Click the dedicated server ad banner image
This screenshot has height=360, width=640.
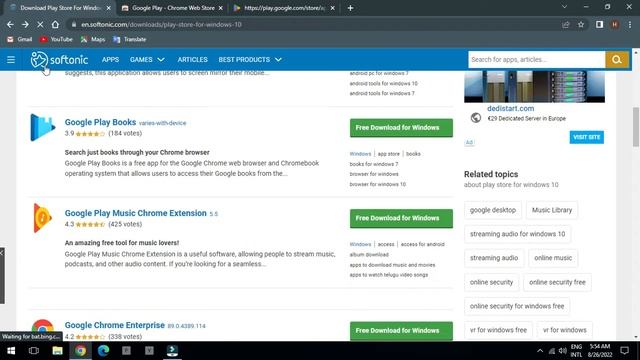tap(534, 87)
